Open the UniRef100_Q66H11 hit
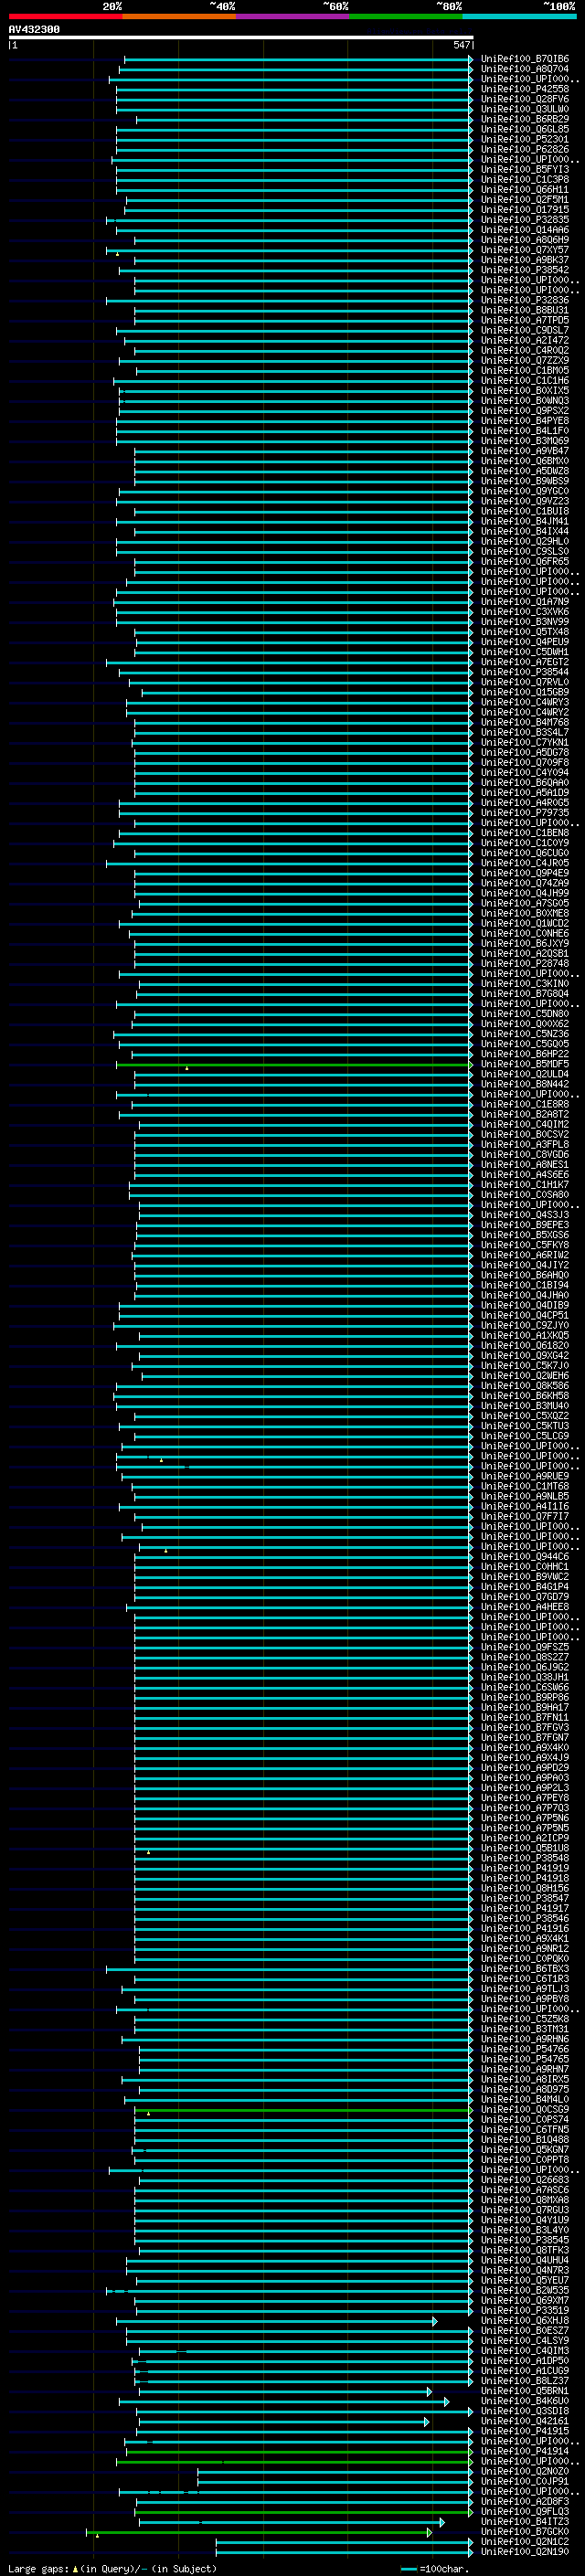Viewport: 585px width, 2576px height. (525, 189)
